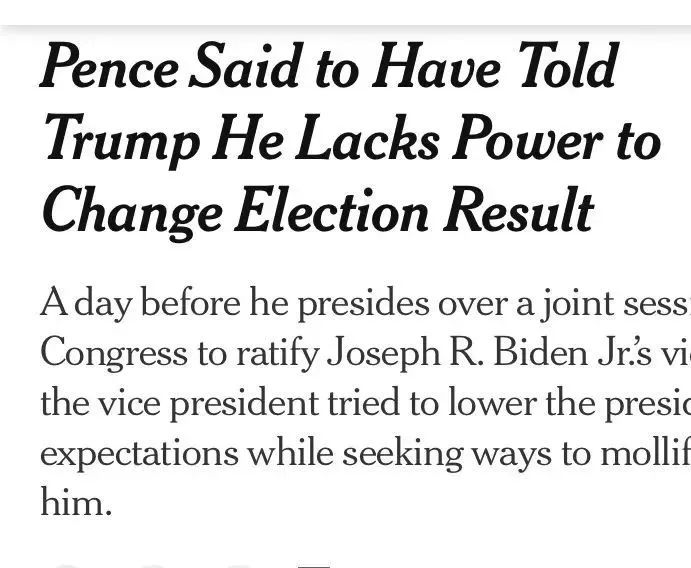Click the word "Pence" in the headline
This screenshot has height=568, width=691.
click(108, 68)
